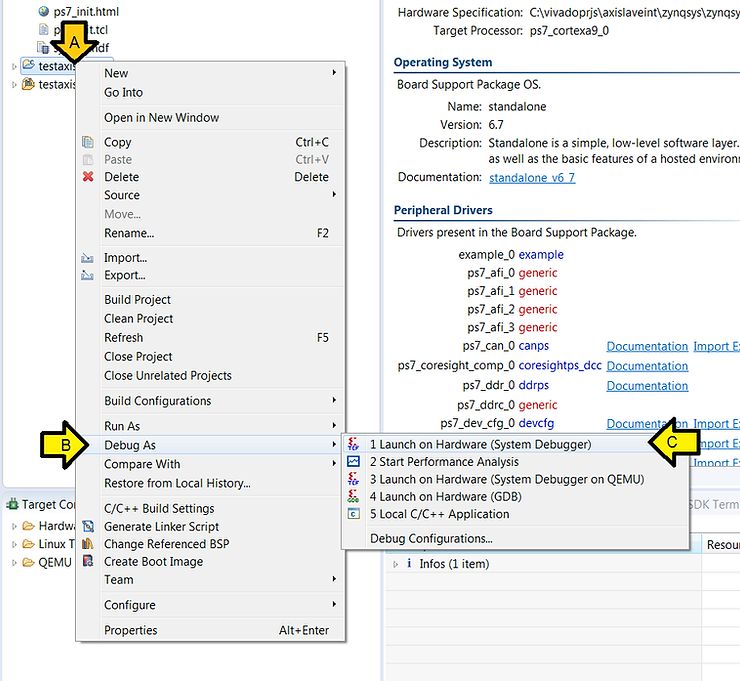Open the Run As submenu
This screenshot has width=740, height=681.
[x=210, y=426]
